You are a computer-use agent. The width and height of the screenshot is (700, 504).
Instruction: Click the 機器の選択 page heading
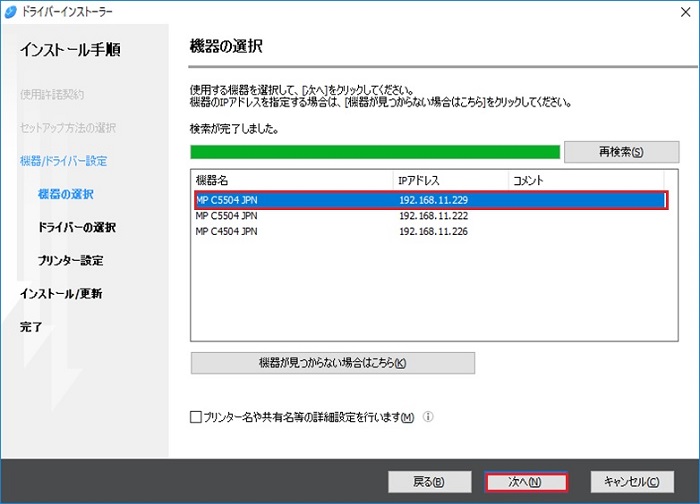(x=226, y=46)
